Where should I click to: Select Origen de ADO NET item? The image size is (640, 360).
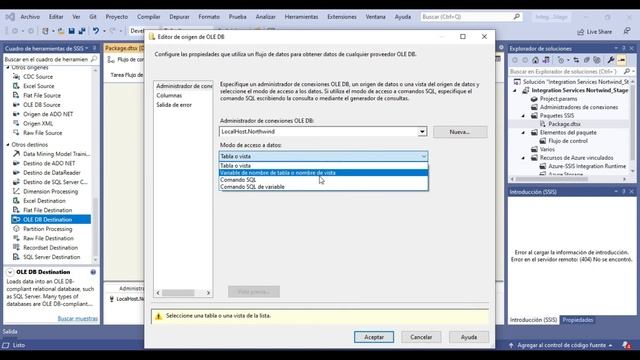(48, 114)
